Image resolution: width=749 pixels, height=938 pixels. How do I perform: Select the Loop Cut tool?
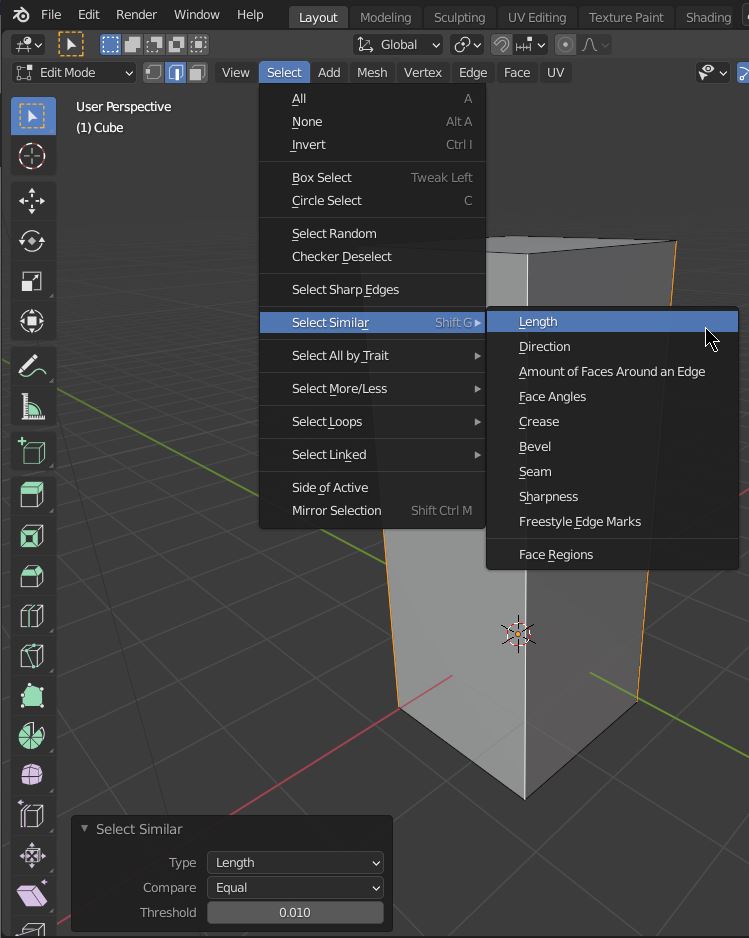pyautogui.click(x=33, y=616)
